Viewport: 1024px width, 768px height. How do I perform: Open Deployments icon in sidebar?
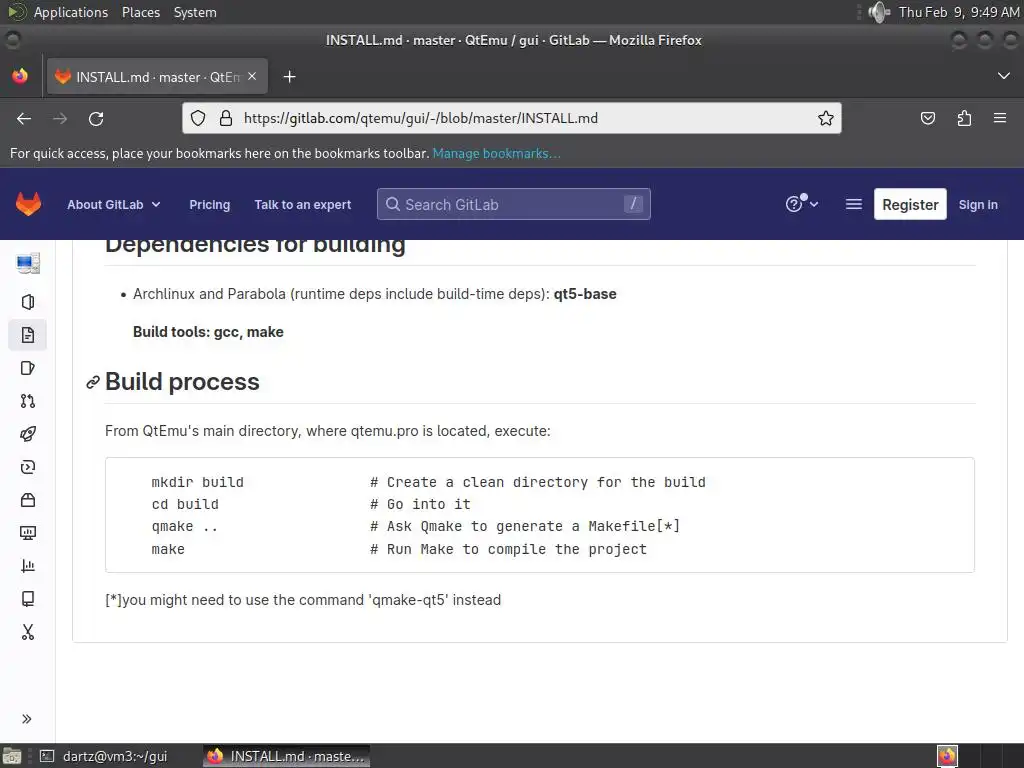27,467
